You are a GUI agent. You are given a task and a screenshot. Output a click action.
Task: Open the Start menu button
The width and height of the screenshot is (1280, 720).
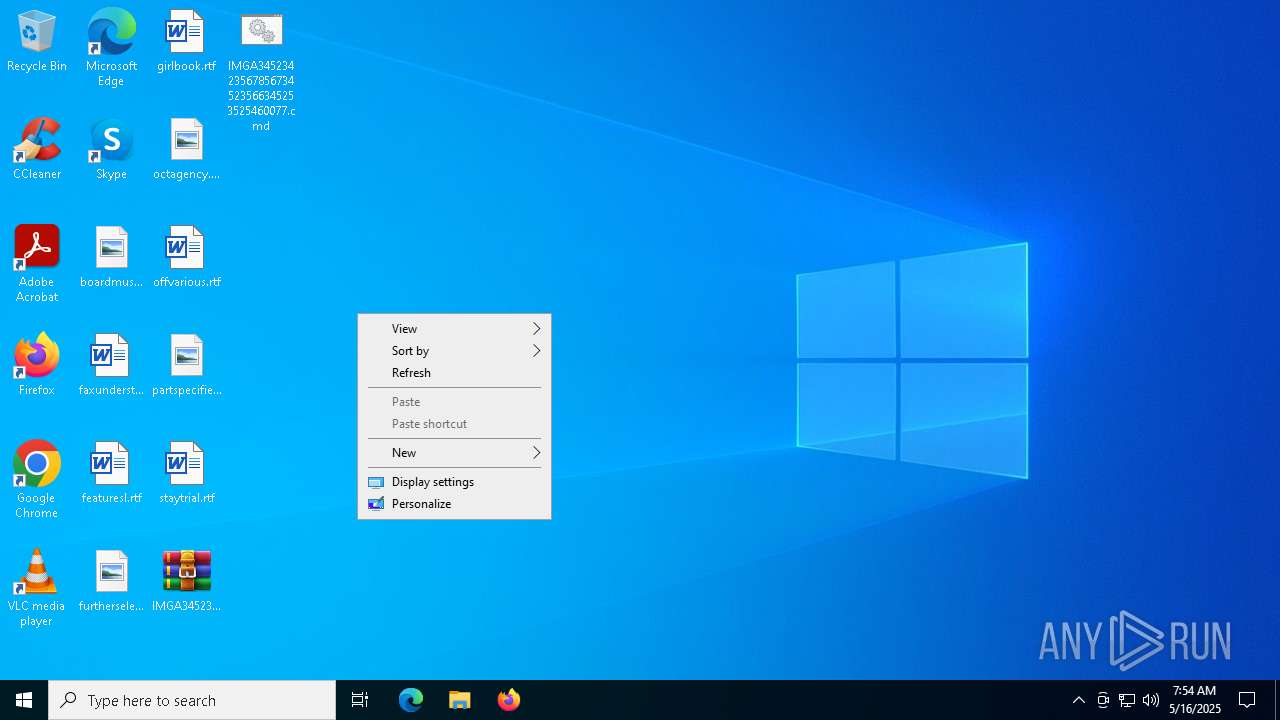[x=24, y=700]
